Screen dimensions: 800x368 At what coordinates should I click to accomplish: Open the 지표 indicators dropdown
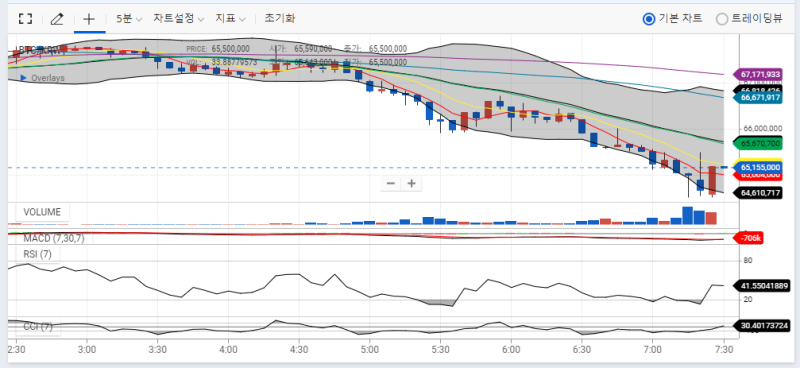(230, 19)
